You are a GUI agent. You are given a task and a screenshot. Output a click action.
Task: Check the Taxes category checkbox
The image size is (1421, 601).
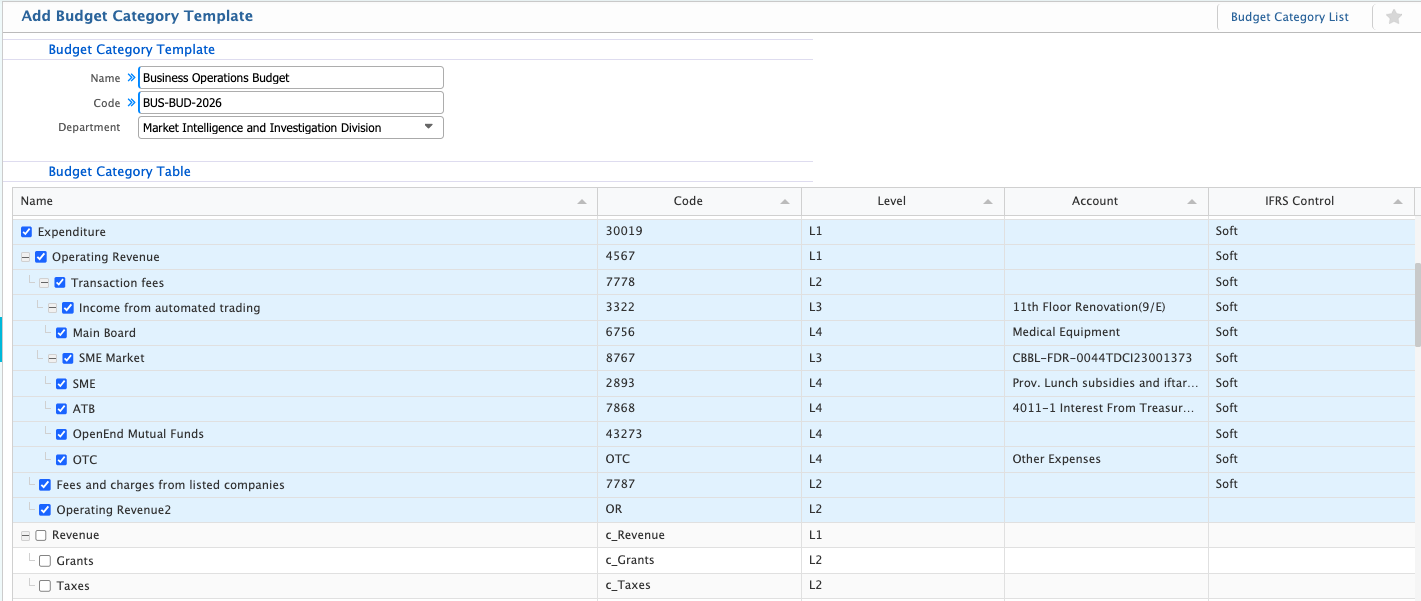45,586
